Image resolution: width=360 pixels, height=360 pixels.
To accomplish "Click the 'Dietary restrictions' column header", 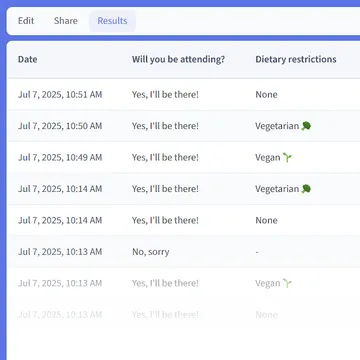I will pyautogui.click(x=296, y=59).
